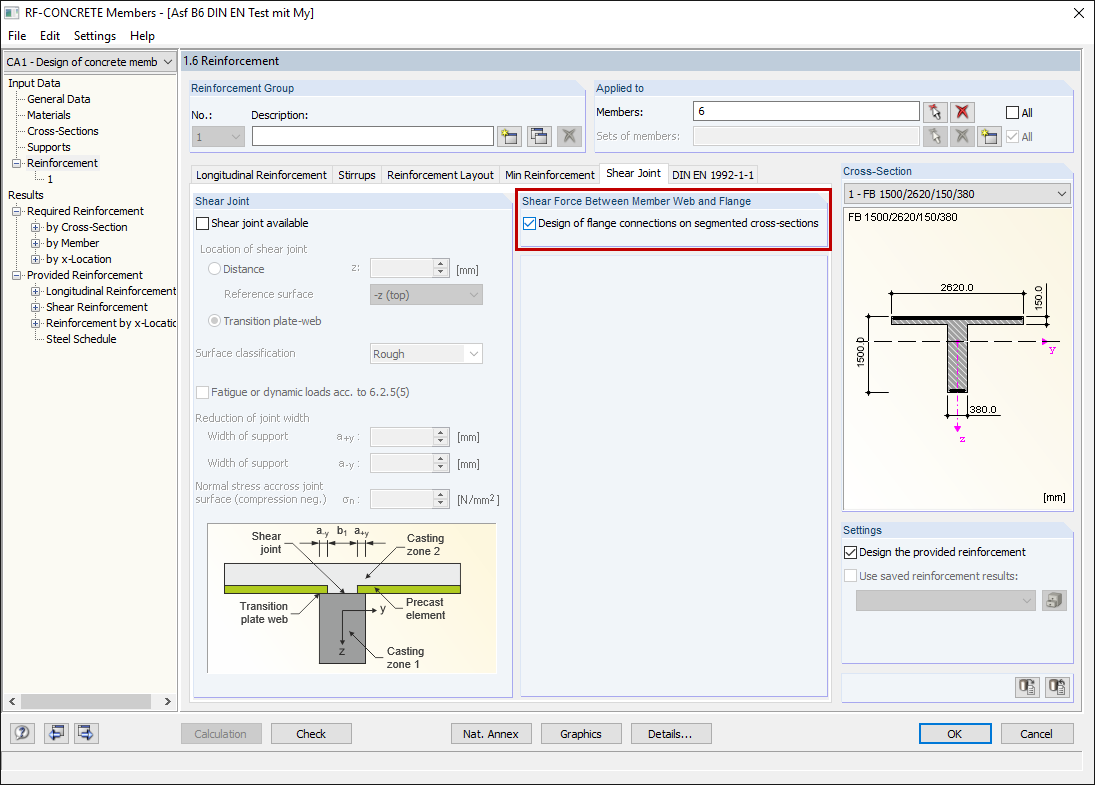Click help question mark icon at bottom left
The width and height of the screenshot is (1095, 785).
tap(22, 733)
